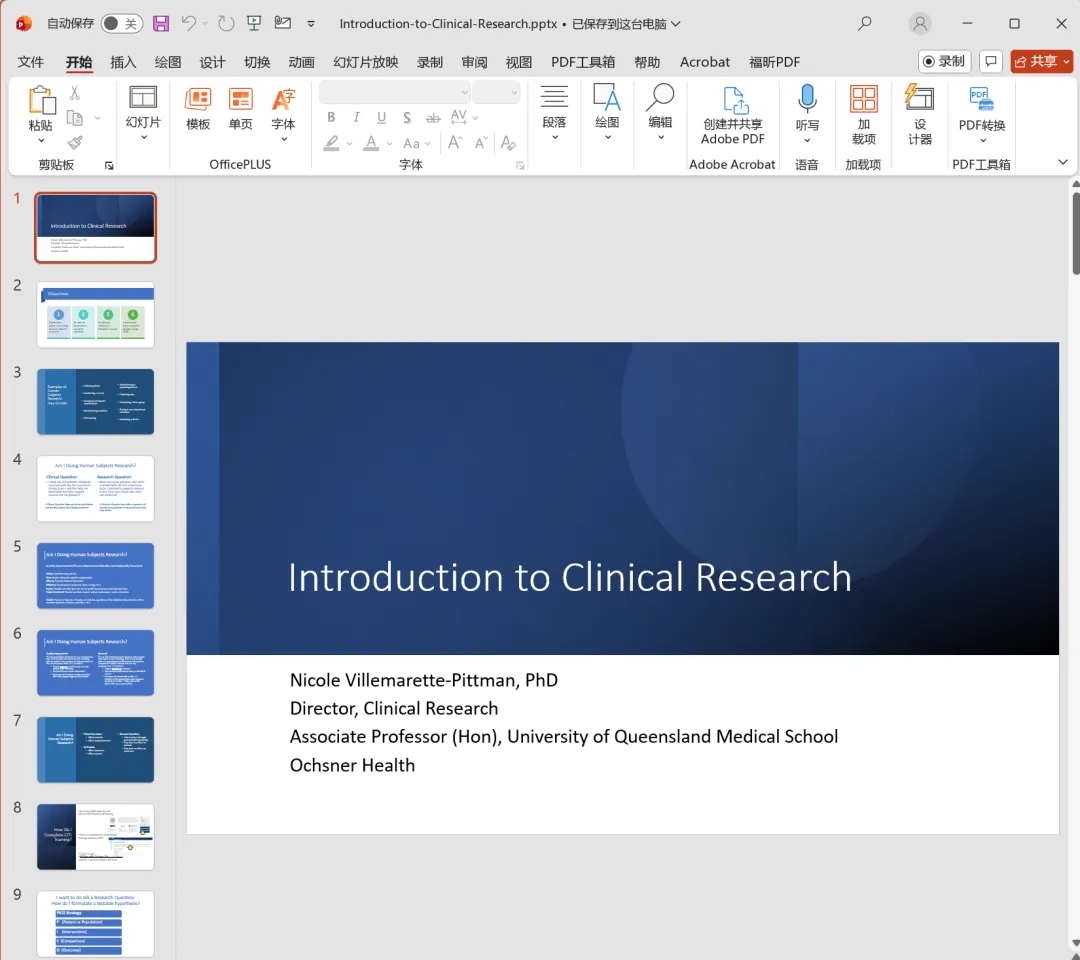
Task: Toggle Bold formatting button
Action: (x=331, y=118)
